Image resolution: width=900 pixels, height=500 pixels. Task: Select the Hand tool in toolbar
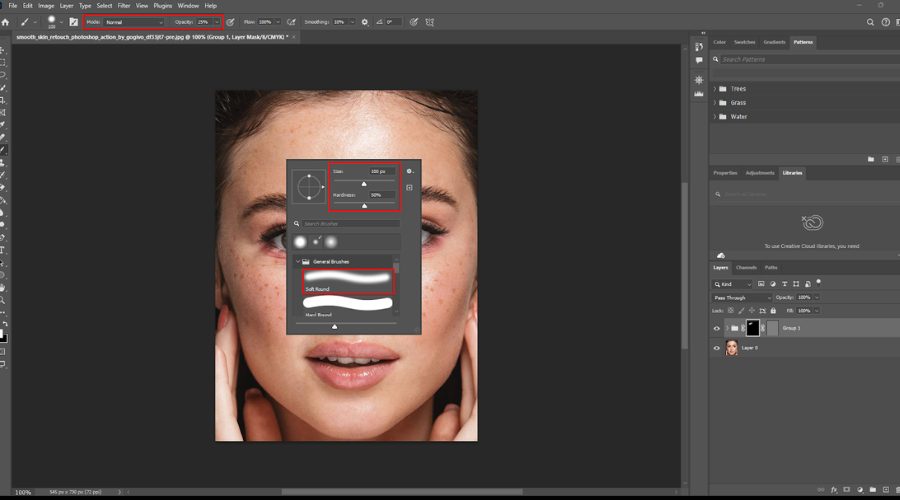pyautogui.click(x=2, y=287)
